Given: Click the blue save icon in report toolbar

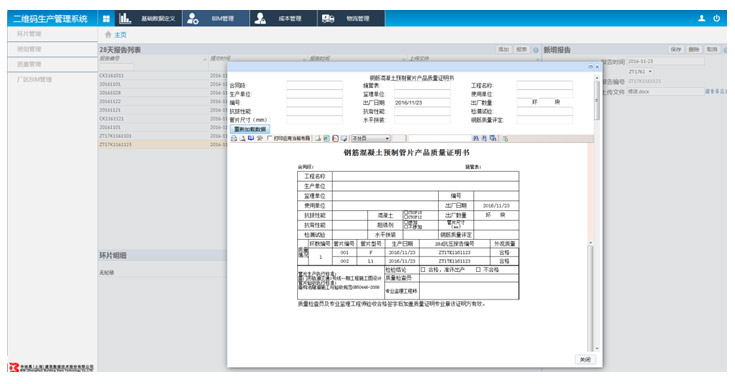Looking at the screenshot, I should pyautogui.click(x=251, y=138).
